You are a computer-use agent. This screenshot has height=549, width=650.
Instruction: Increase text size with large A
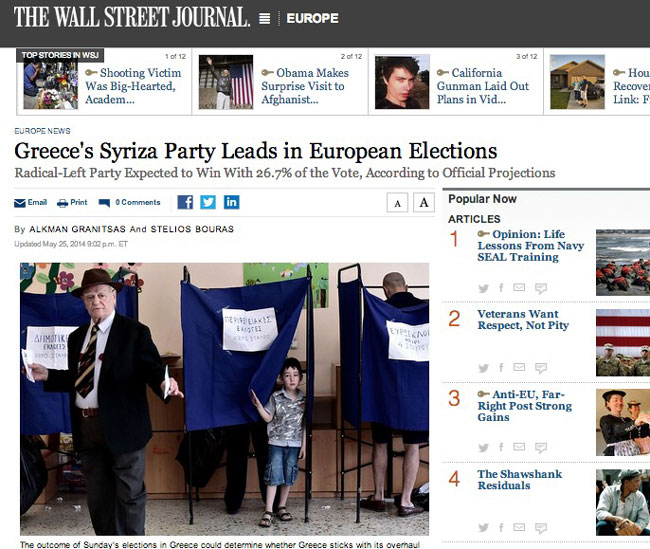coord(424,203)
